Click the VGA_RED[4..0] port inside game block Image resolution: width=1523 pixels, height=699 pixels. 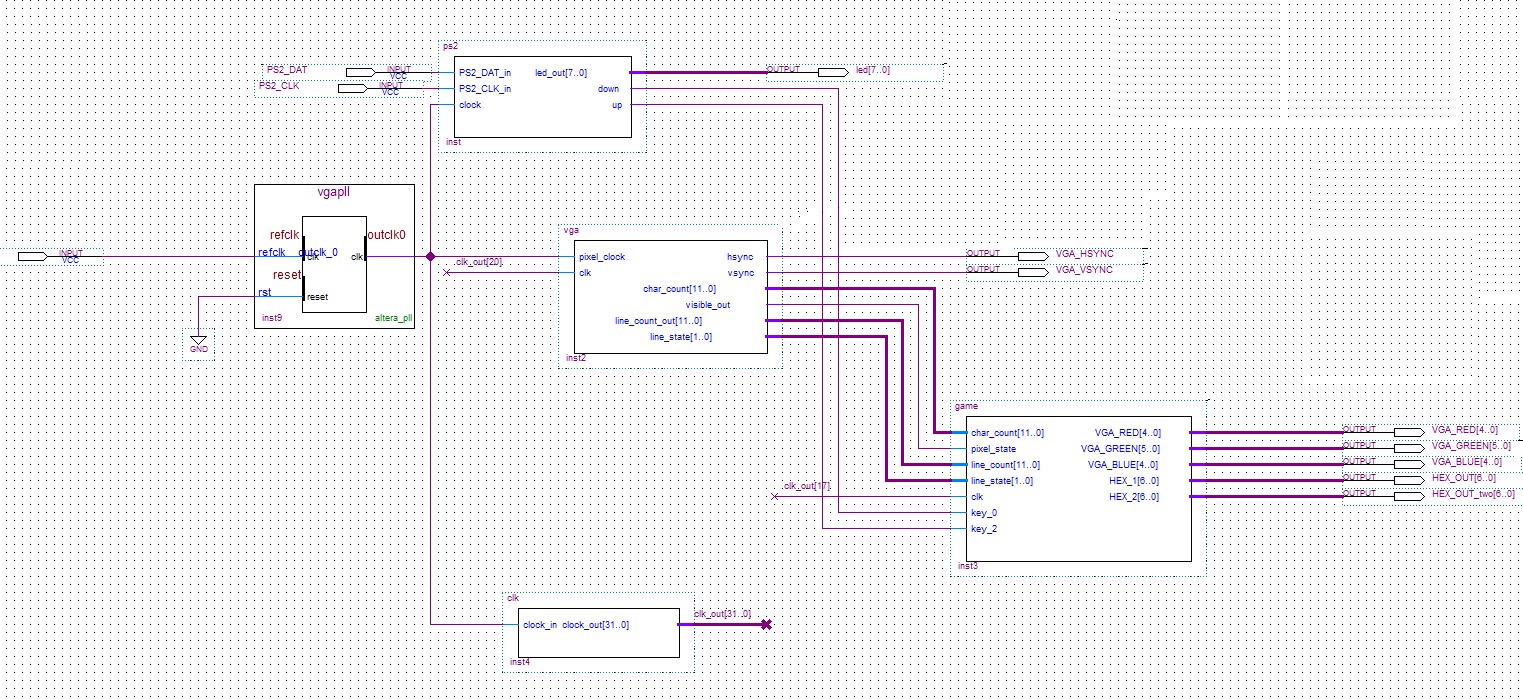(1128, 433)
